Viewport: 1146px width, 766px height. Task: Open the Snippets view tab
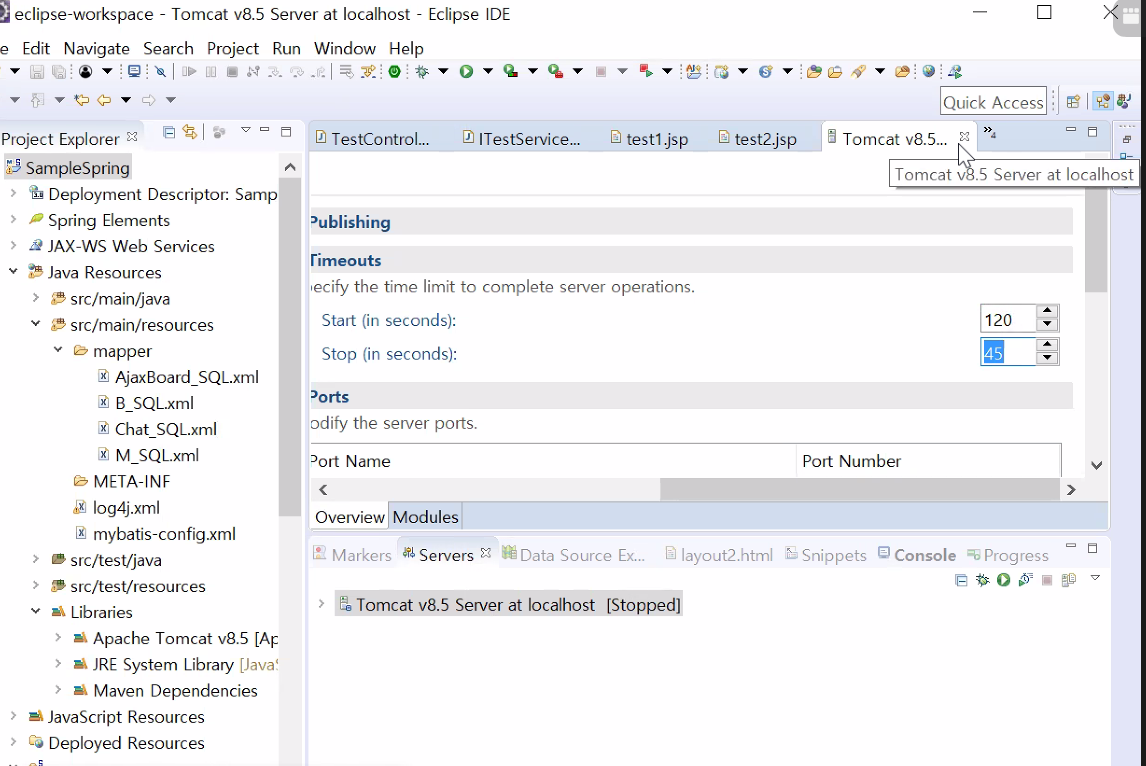[x=826, y=555]
